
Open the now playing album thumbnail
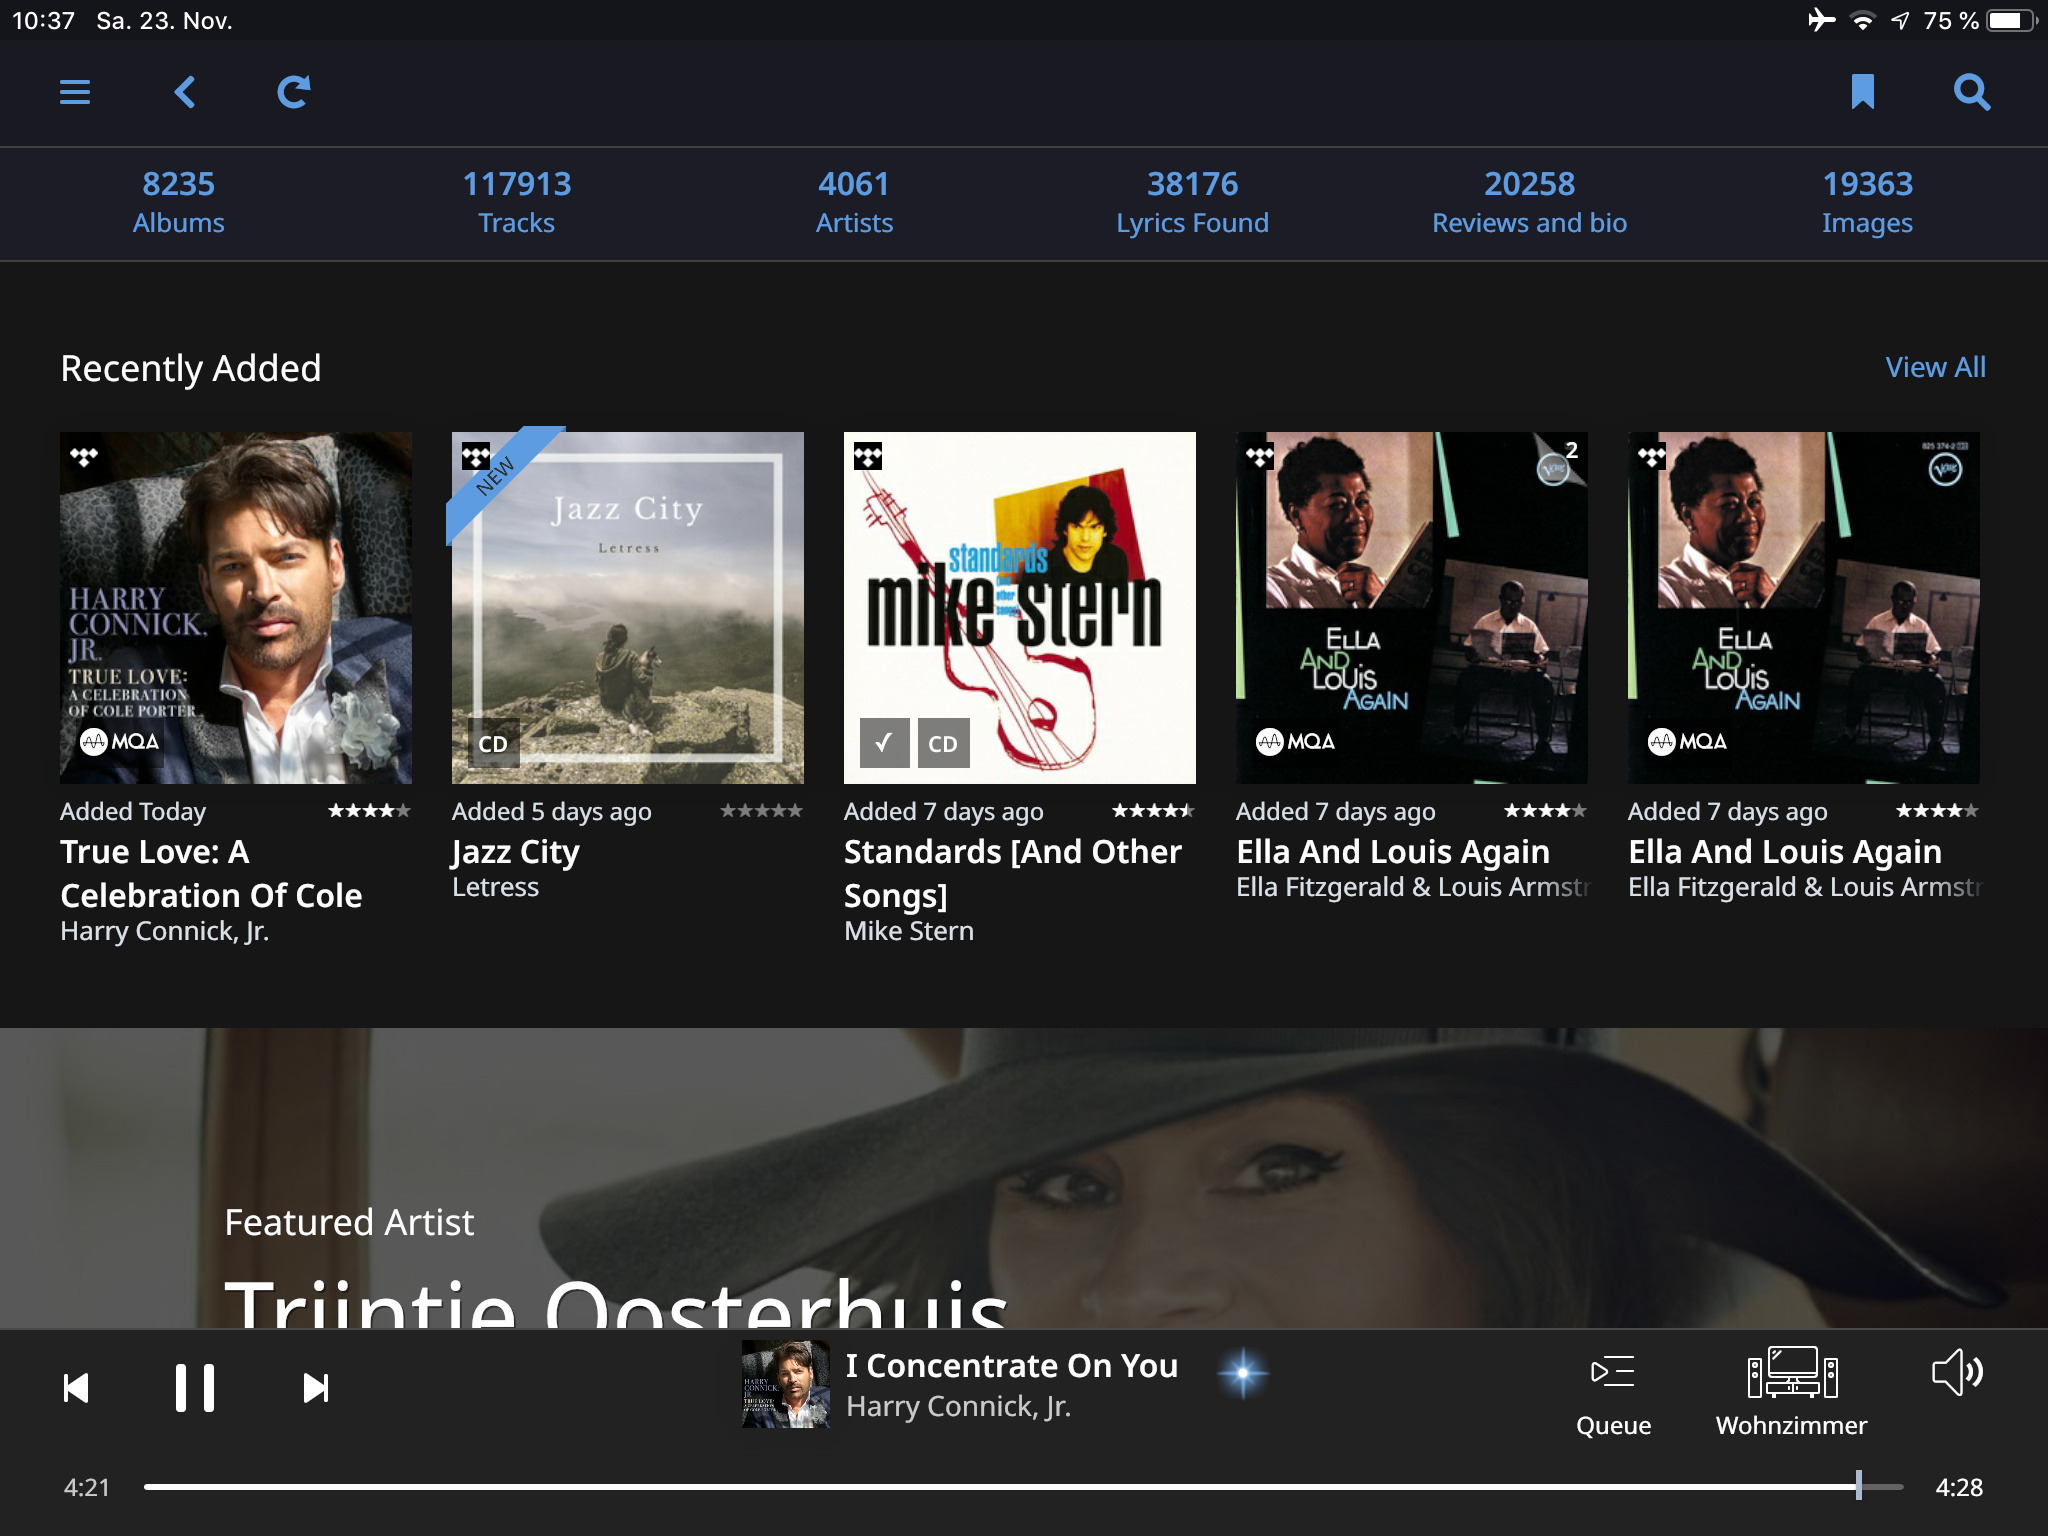click(x=785, y=1384)
